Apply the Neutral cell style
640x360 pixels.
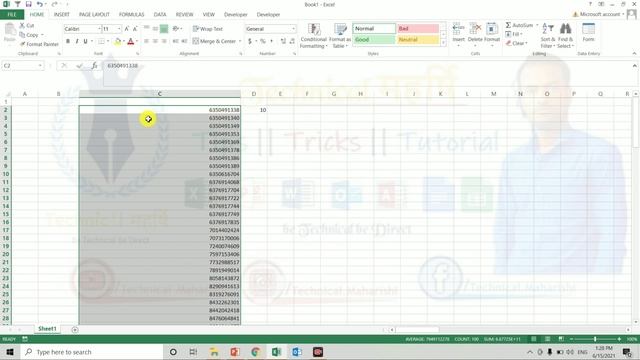418,40
